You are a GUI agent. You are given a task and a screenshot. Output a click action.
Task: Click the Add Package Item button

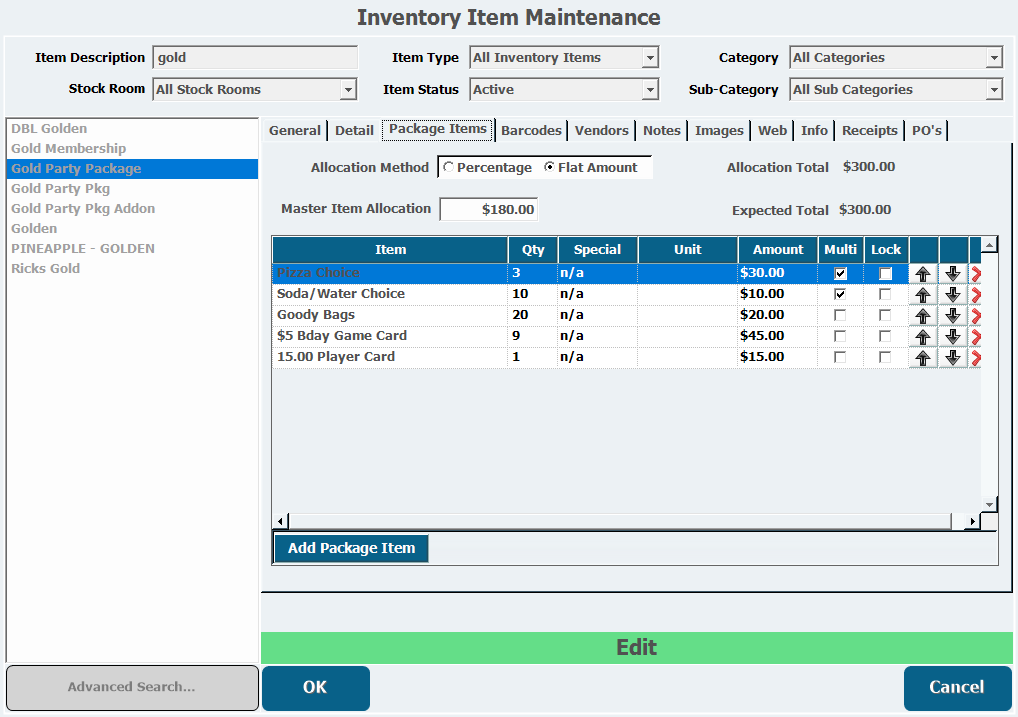[x=351, y=548]
